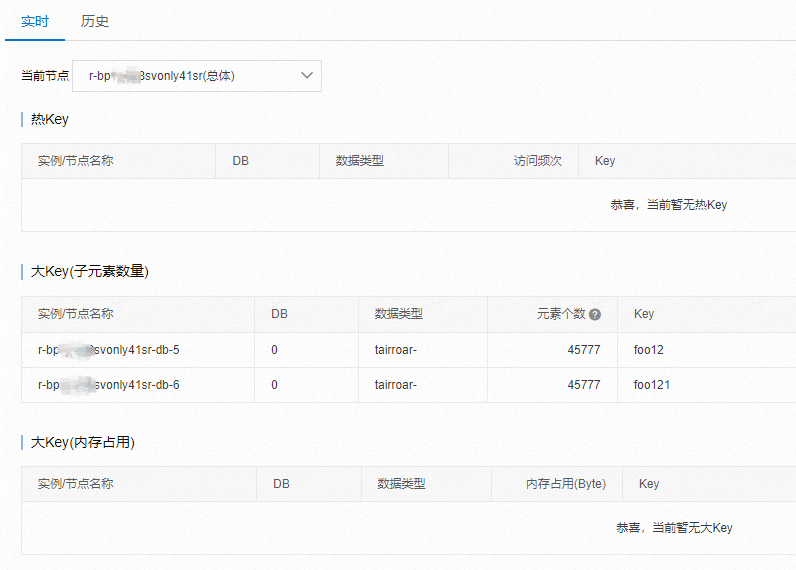Click tairroar- data type in db-5 row

pos(396,350)
